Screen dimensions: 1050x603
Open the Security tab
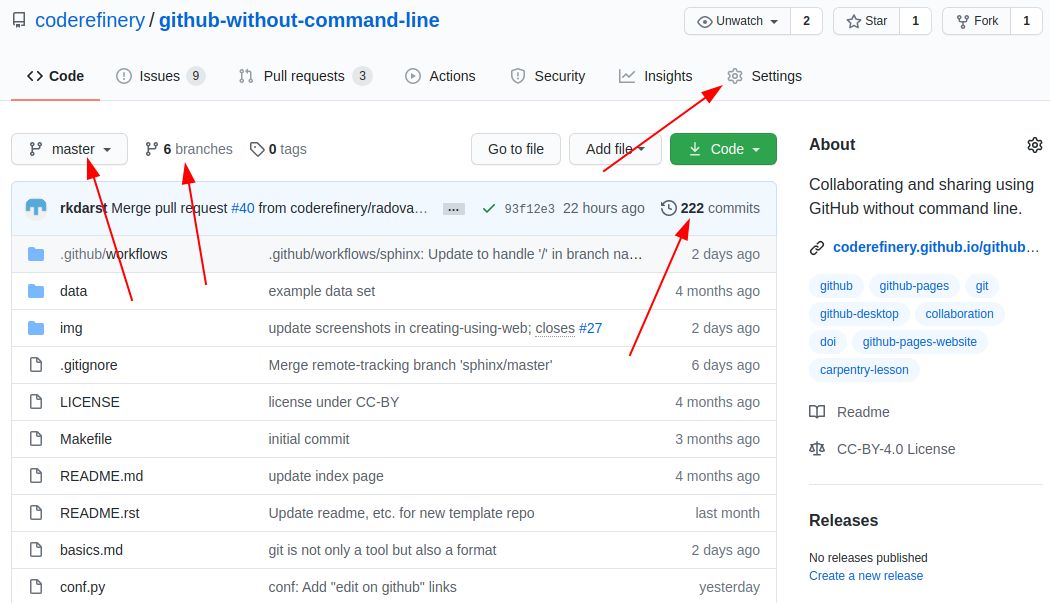point(547,76)
